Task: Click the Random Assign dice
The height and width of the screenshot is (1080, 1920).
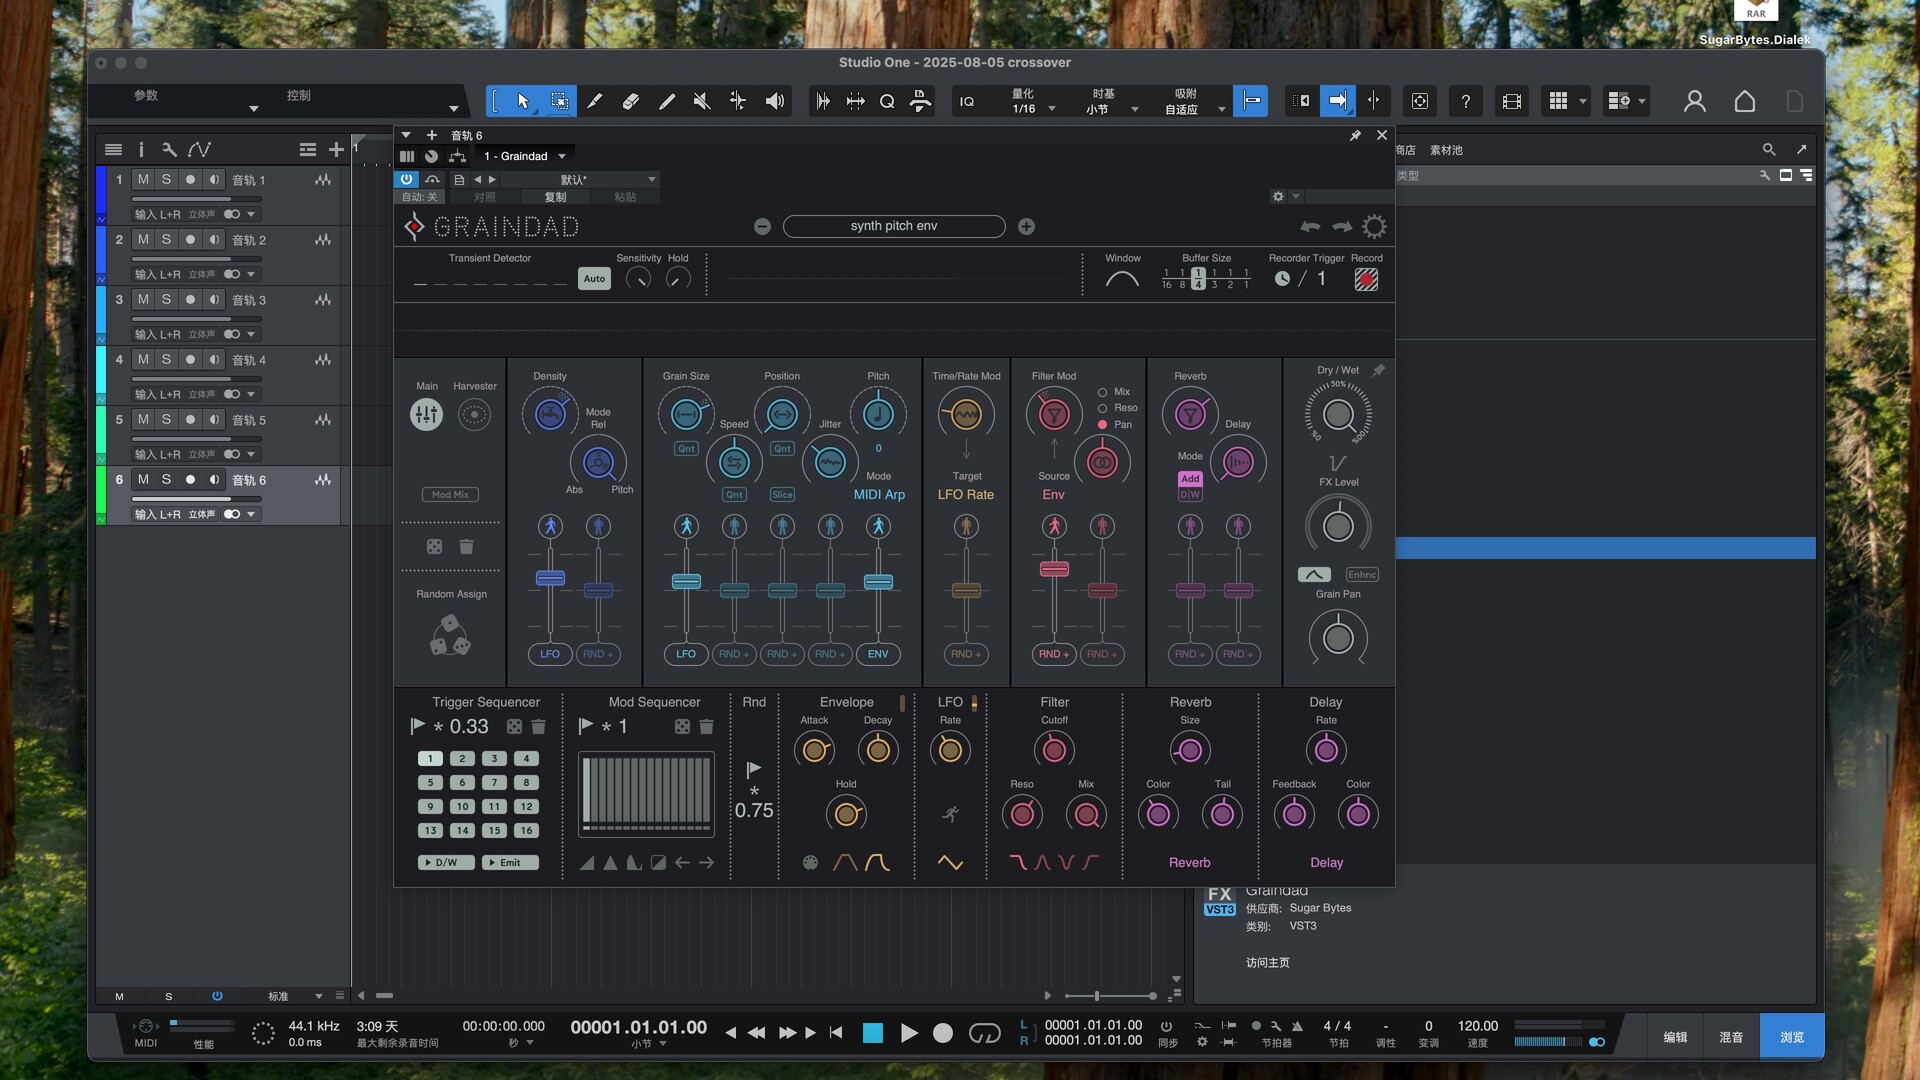Action: click(x=450, y=636)
